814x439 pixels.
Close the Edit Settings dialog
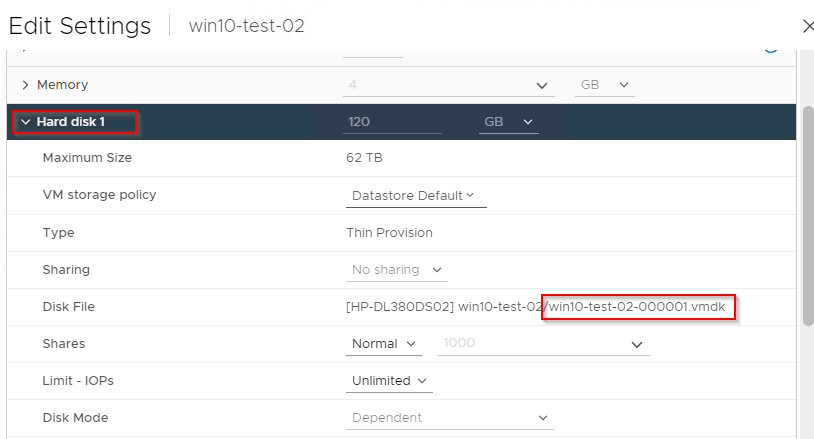(x=808, y=26)
